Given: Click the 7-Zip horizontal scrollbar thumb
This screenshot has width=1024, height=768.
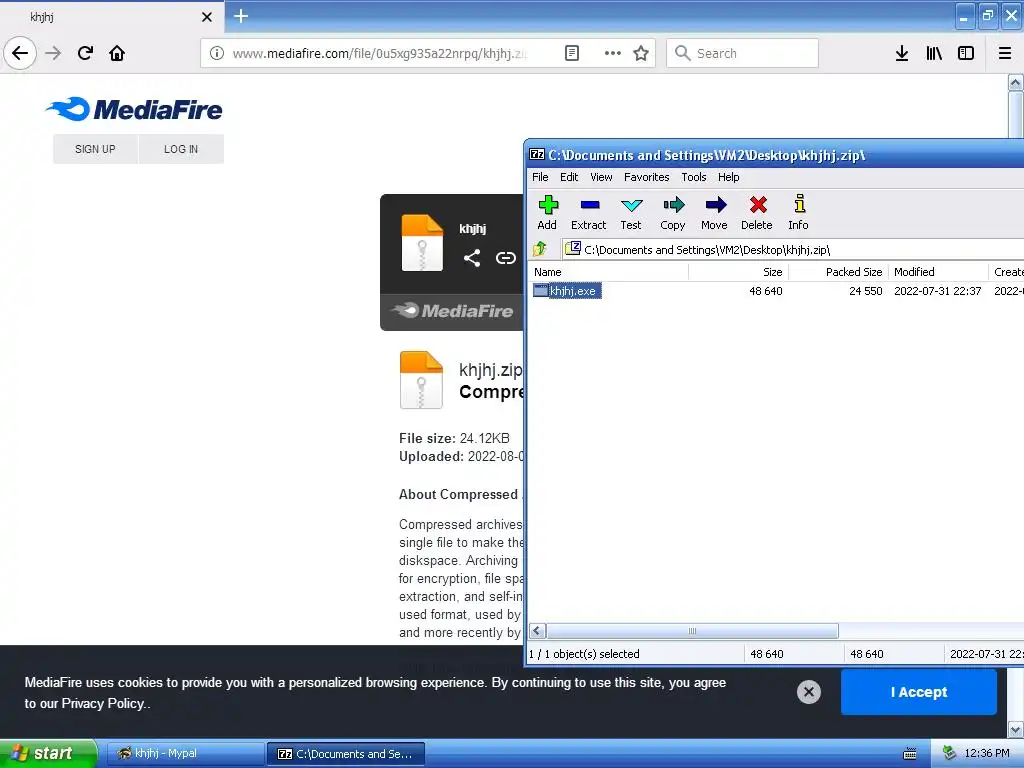Looking at the screenshot, I should [x=692, y=631].
